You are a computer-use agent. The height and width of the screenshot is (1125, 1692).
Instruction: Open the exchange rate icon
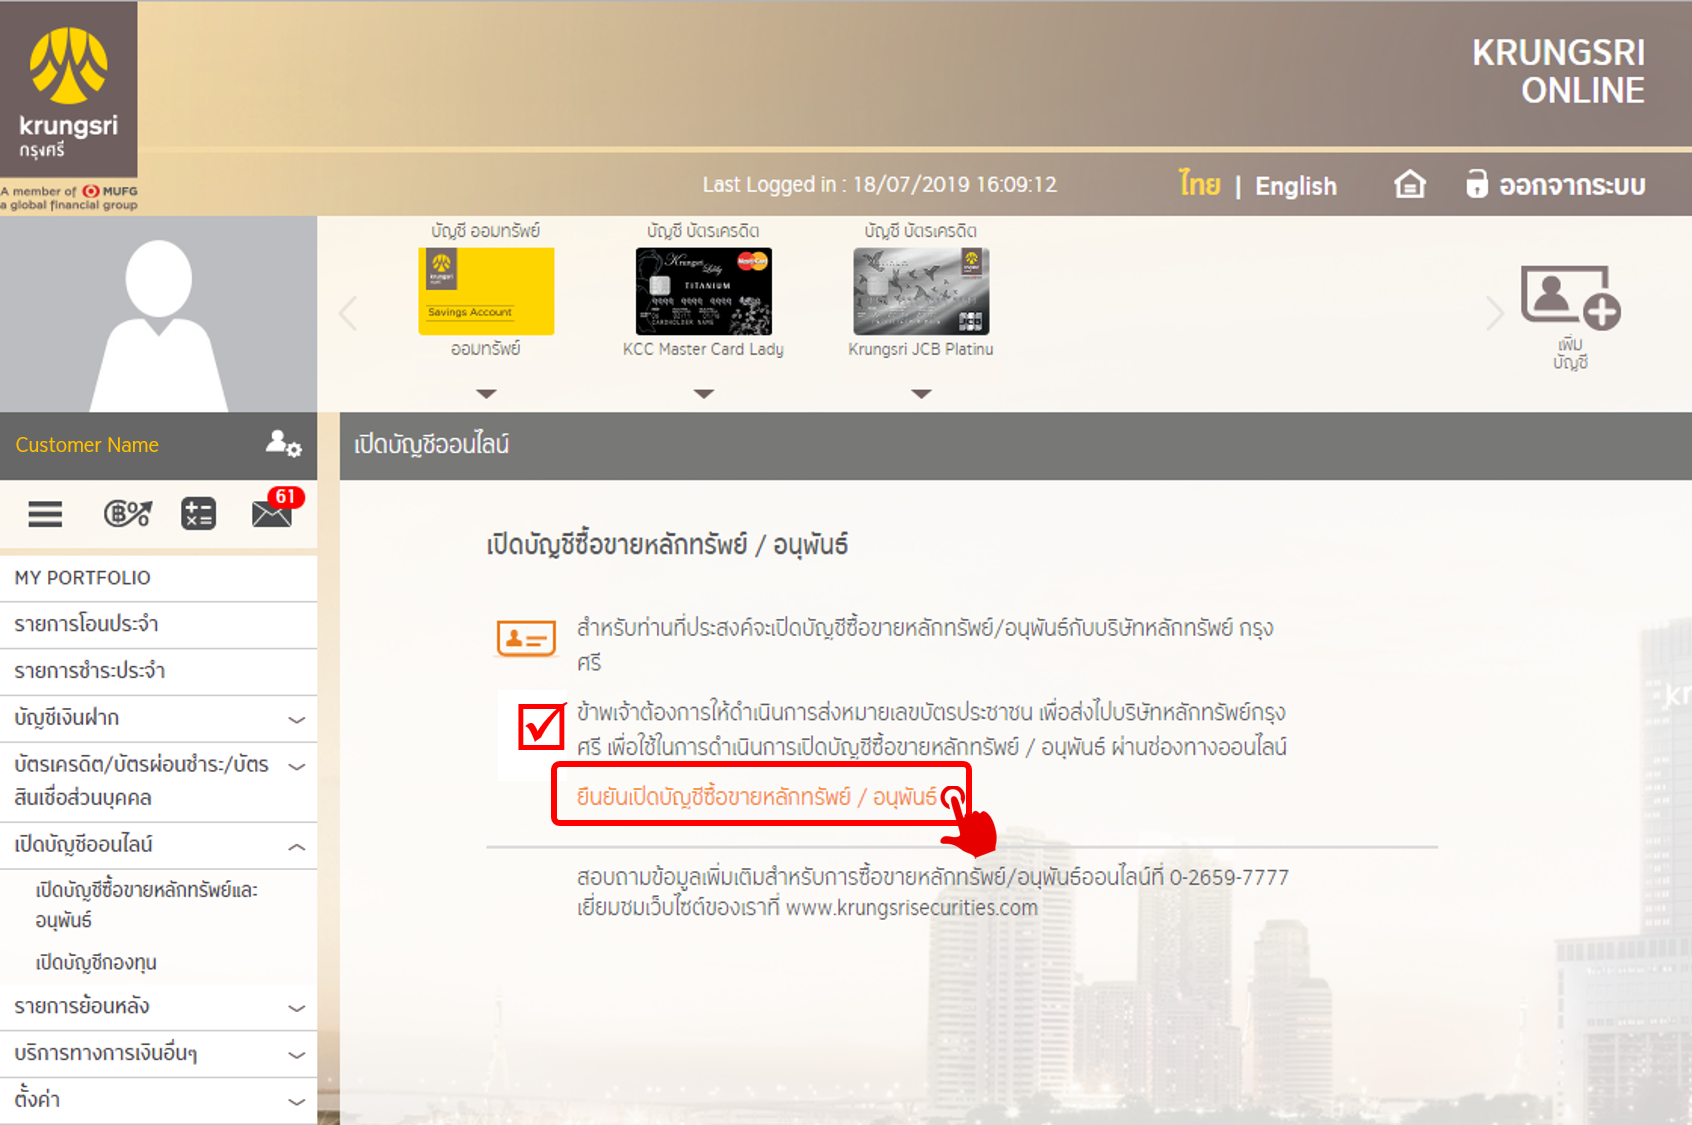click(128, 514)
